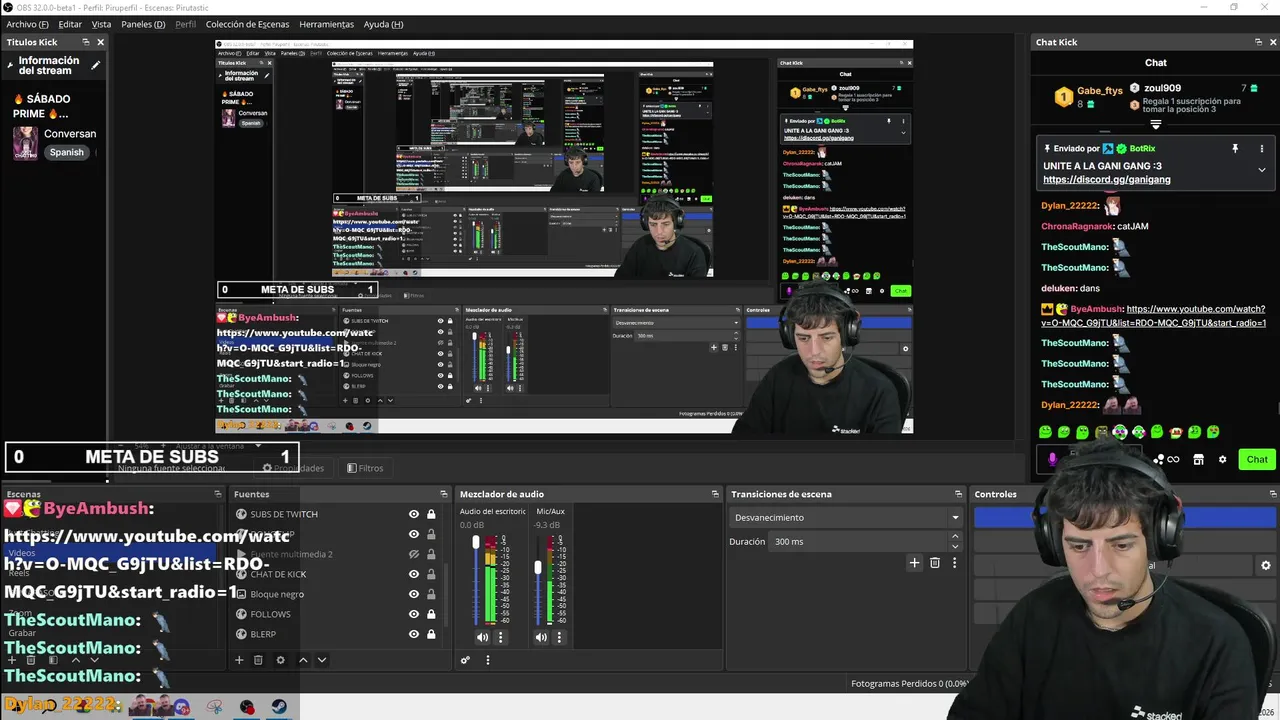The image size is (1280, 720).
Task: Add a scene transition with the plus icon
Action: click(914, 563)
